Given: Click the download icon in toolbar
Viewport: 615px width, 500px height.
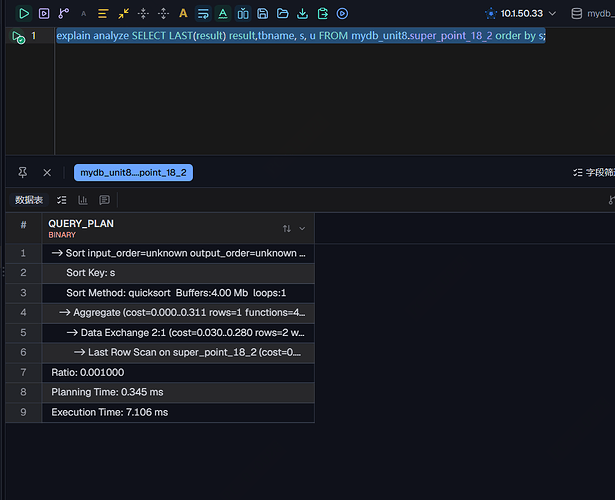Looking at the screenshot, I should (x=302, y=14).
